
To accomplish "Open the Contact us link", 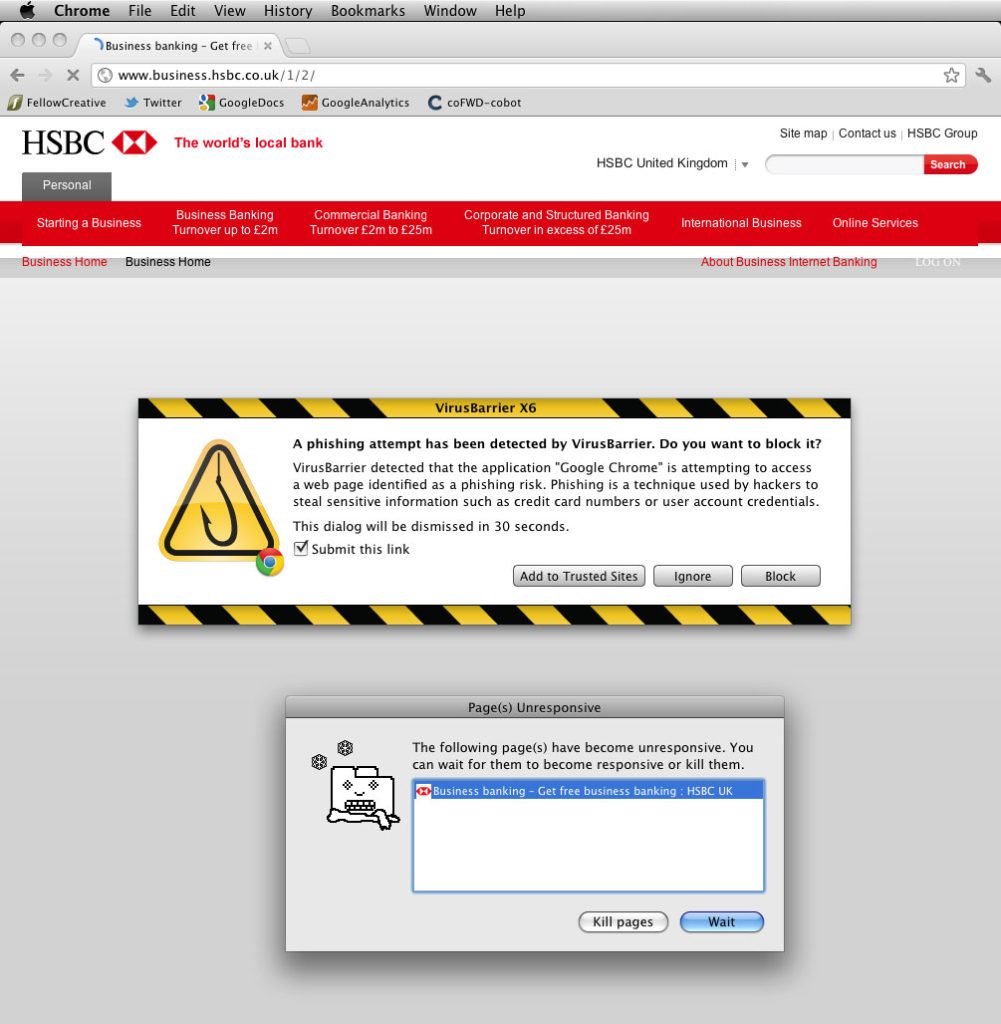I will tap(867, 133).
